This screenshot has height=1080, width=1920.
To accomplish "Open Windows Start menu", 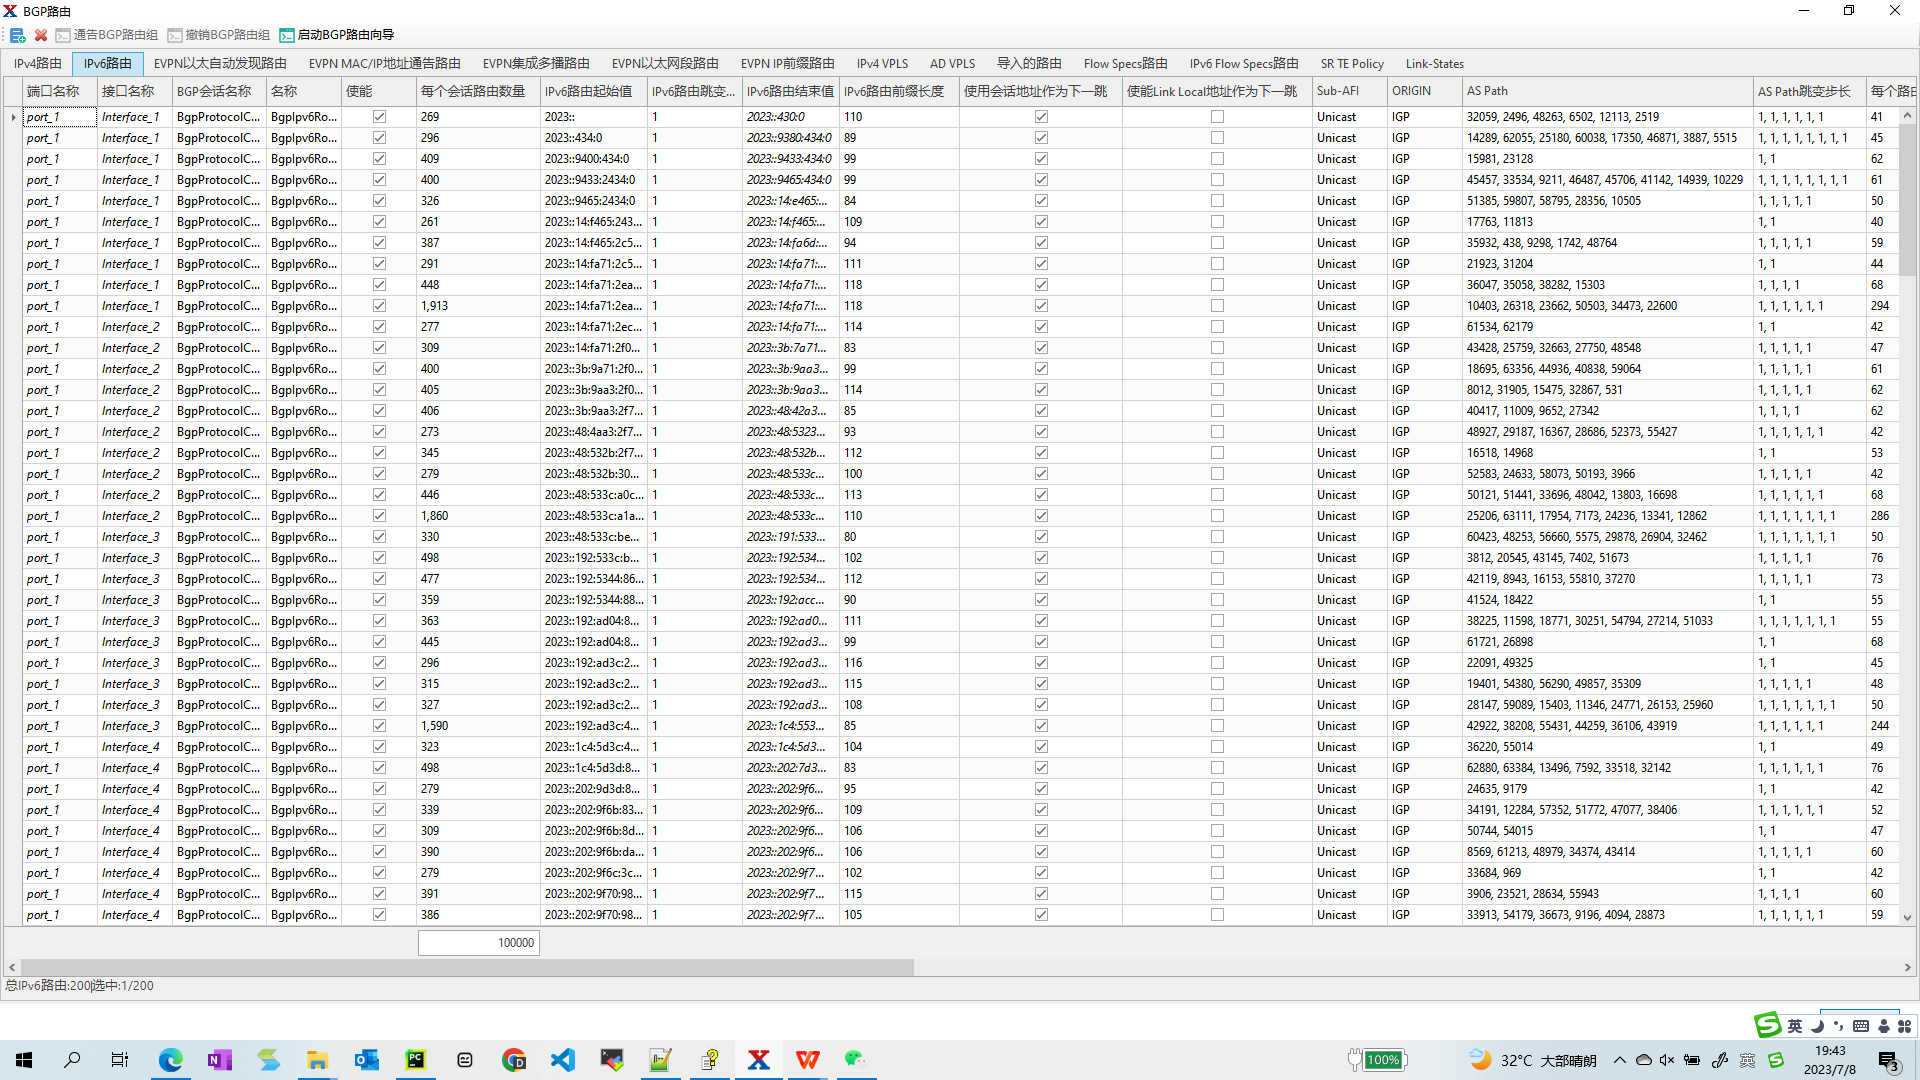I will click(24, 1060).
